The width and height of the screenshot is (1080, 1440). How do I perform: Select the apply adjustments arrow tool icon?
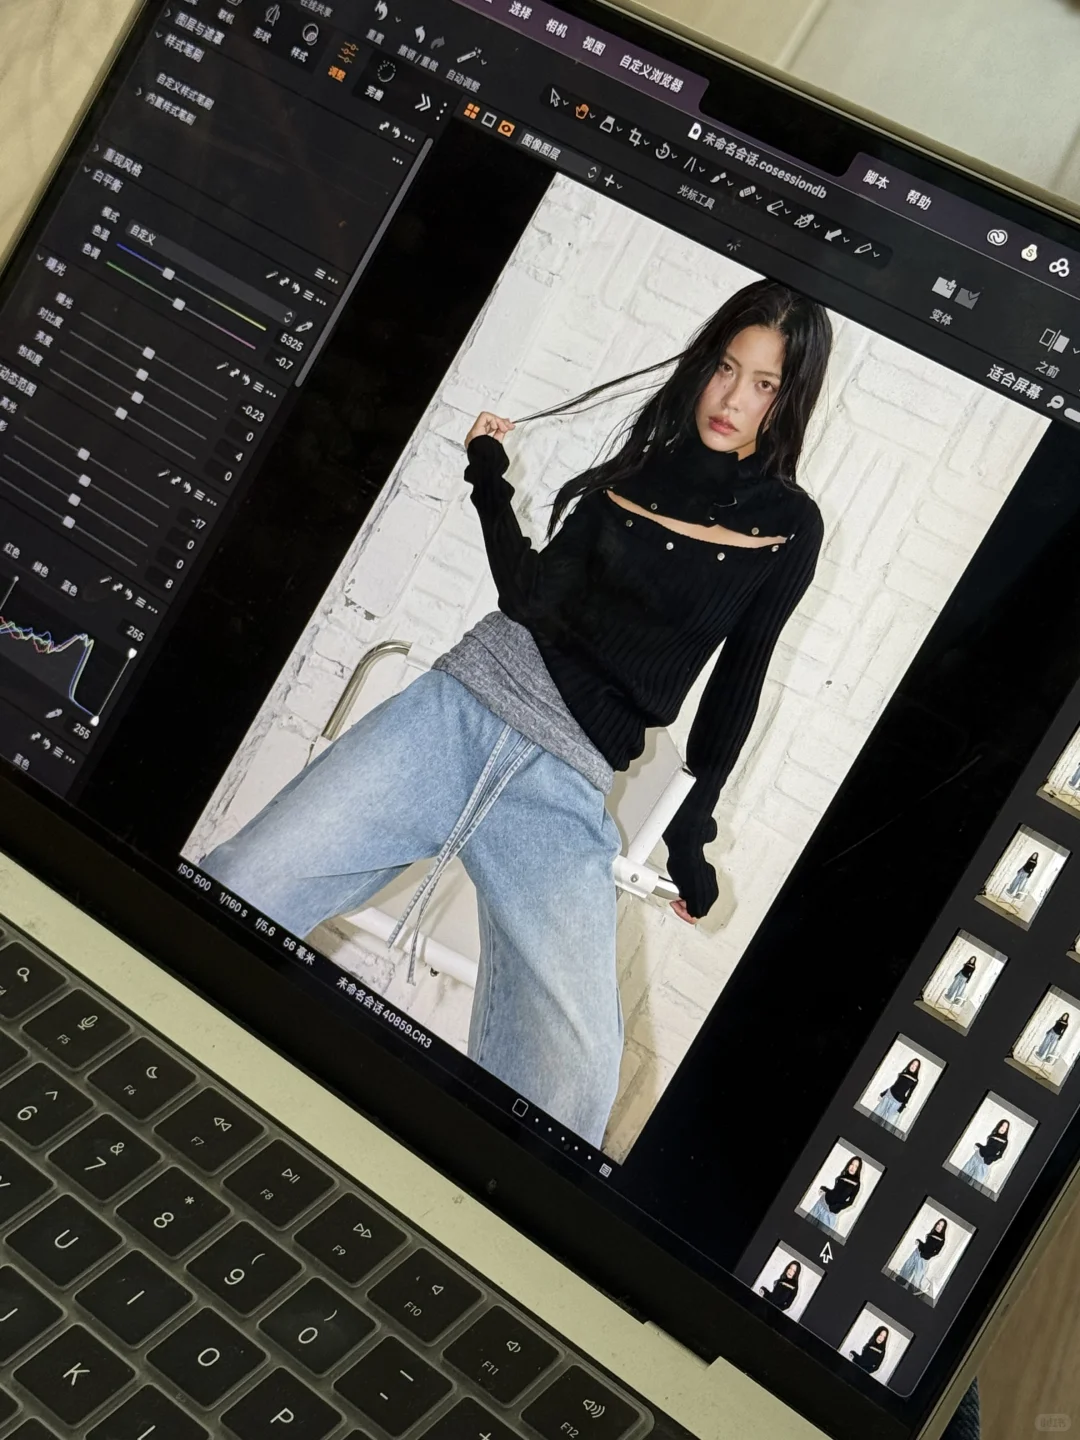click(834, 233)
